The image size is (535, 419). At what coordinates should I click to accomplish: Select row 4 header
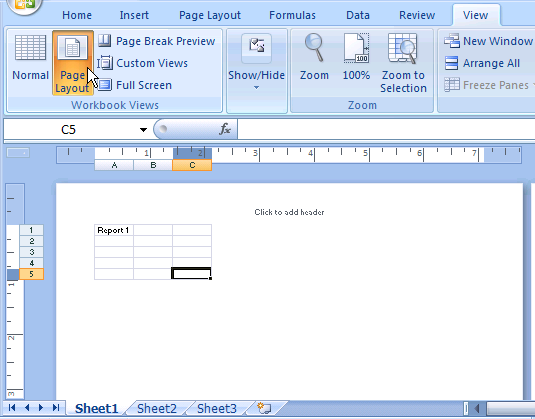31,263
